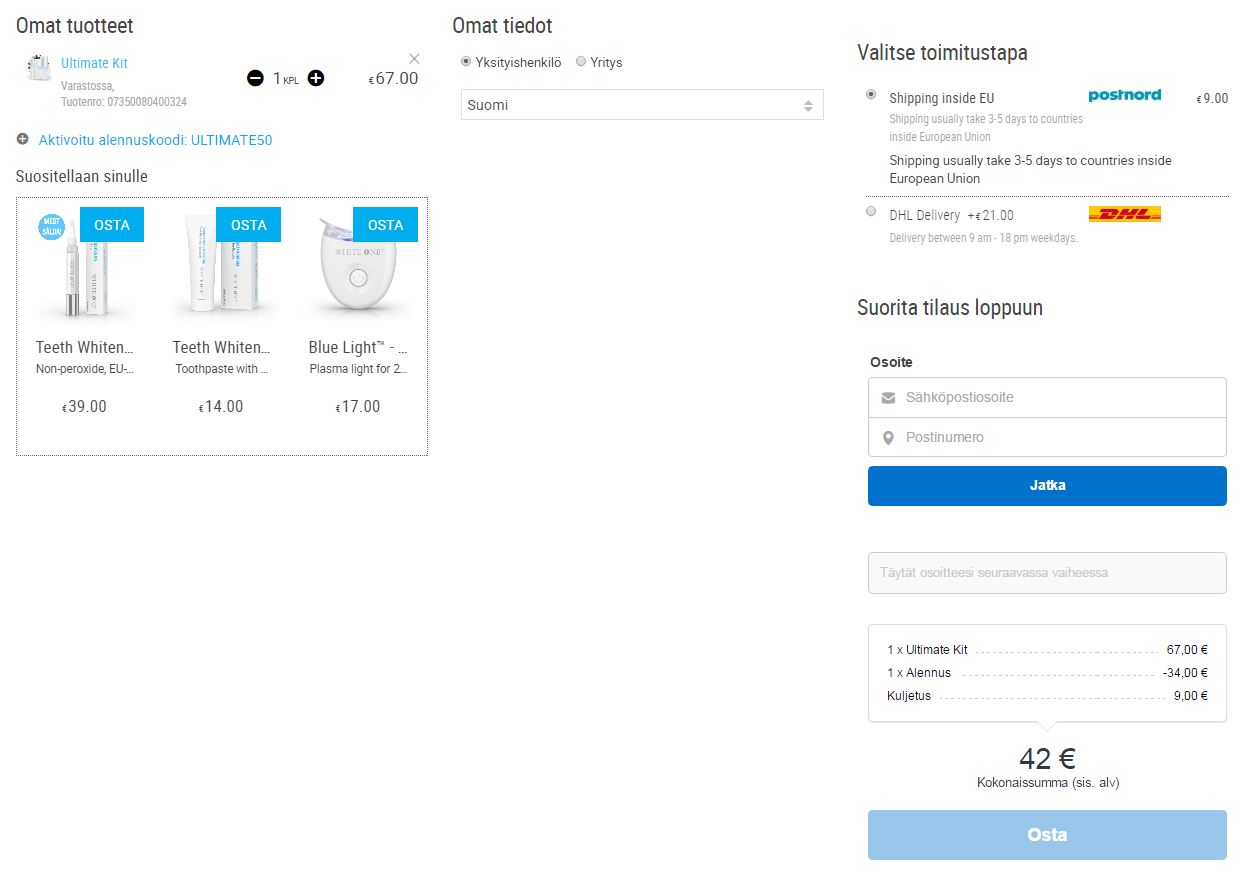The width and height of the screenshot is (1252, 874).
Task: Open the Suomi country dropdown
Action: pos(641,105)
